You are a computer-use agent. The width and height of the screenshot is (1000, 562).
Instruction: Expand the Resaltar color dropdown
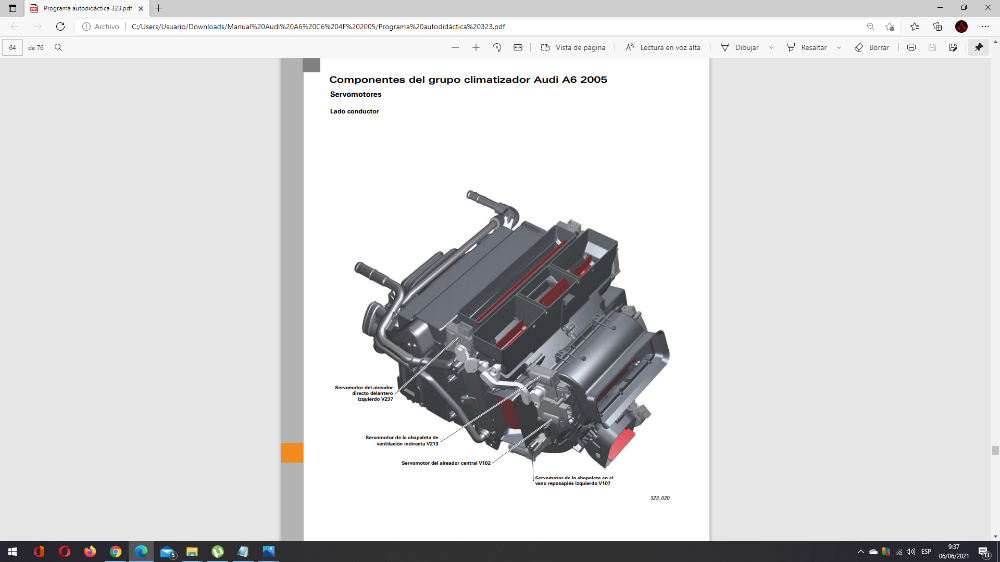pyautogui.click(x=839, y=47)
